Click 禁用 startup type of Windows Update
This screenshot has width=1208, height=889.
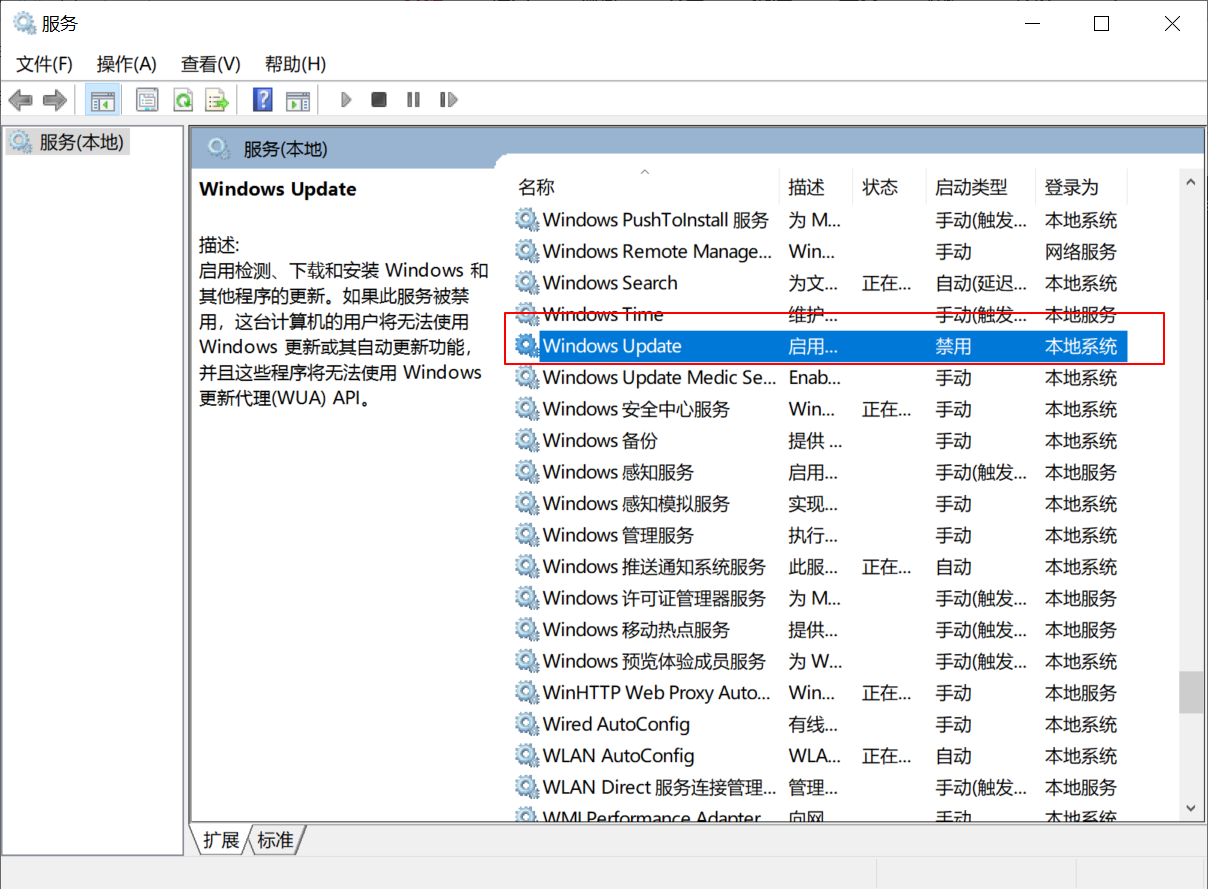tap(953, 347)
